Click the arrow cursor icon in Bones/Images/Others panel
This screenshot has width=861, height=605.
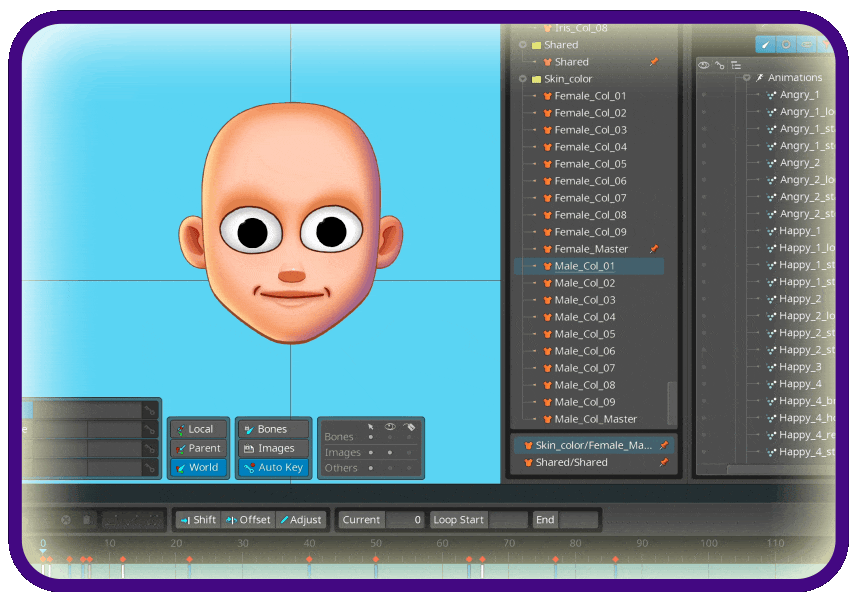click(x=371, y=427)
